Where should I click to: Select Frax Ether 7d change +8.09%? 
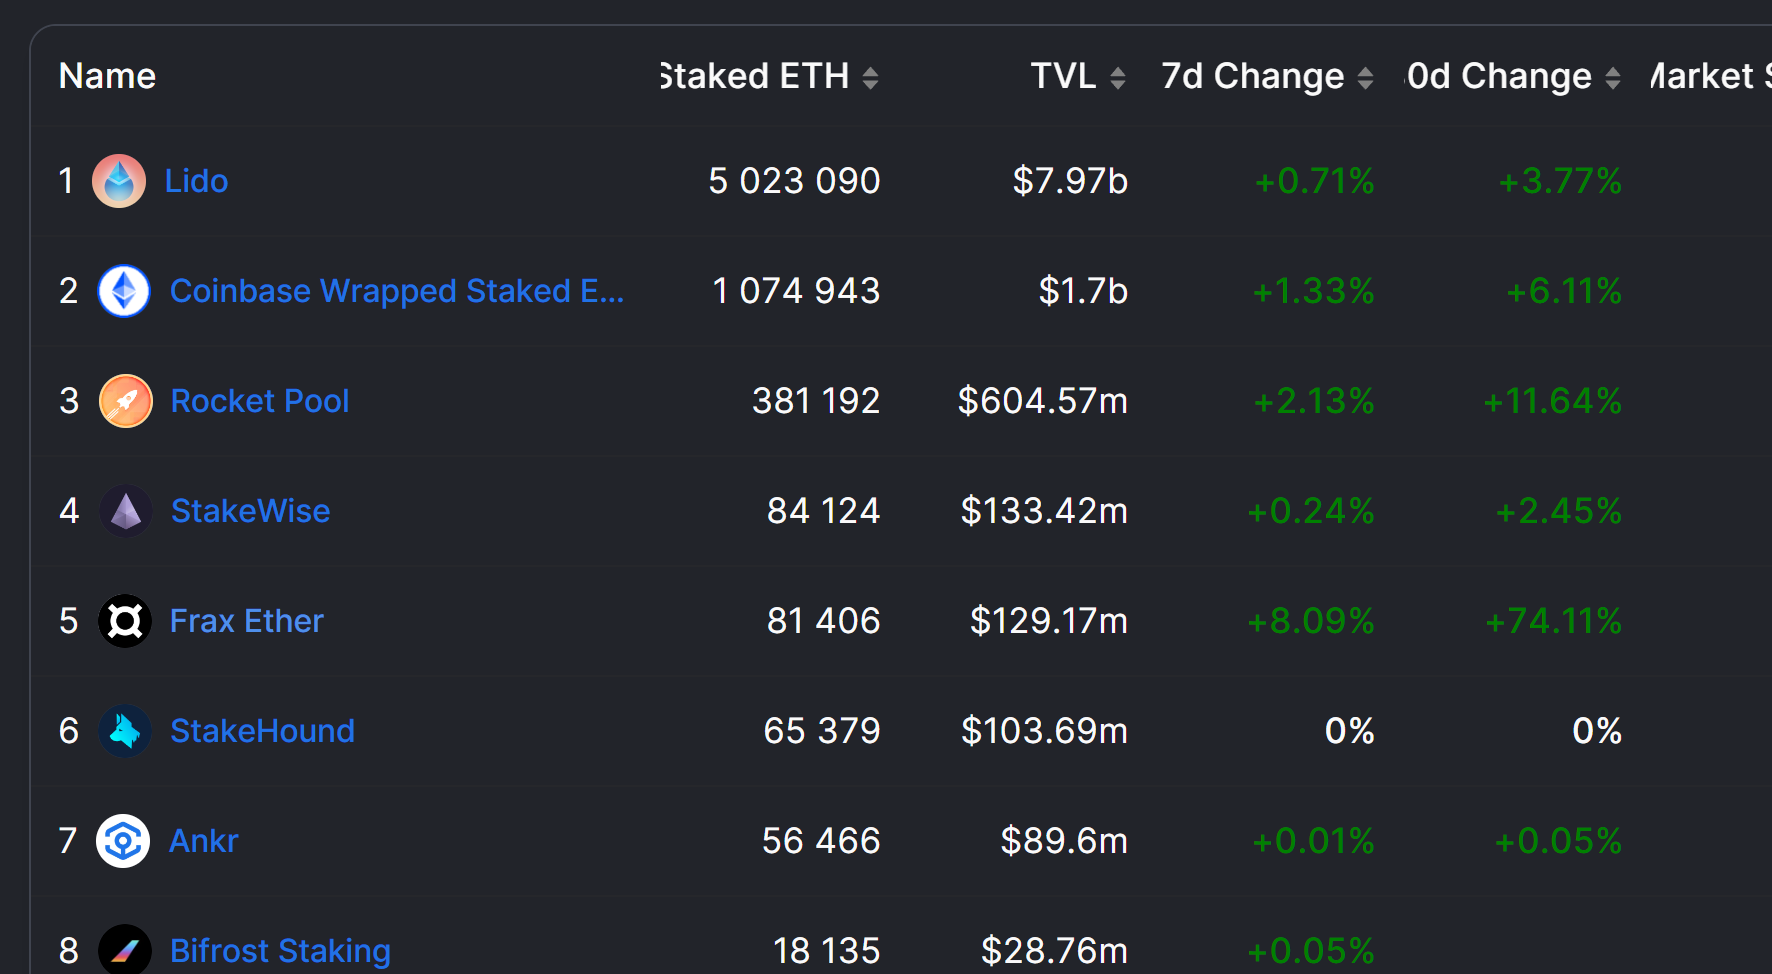pos(1311,621)
